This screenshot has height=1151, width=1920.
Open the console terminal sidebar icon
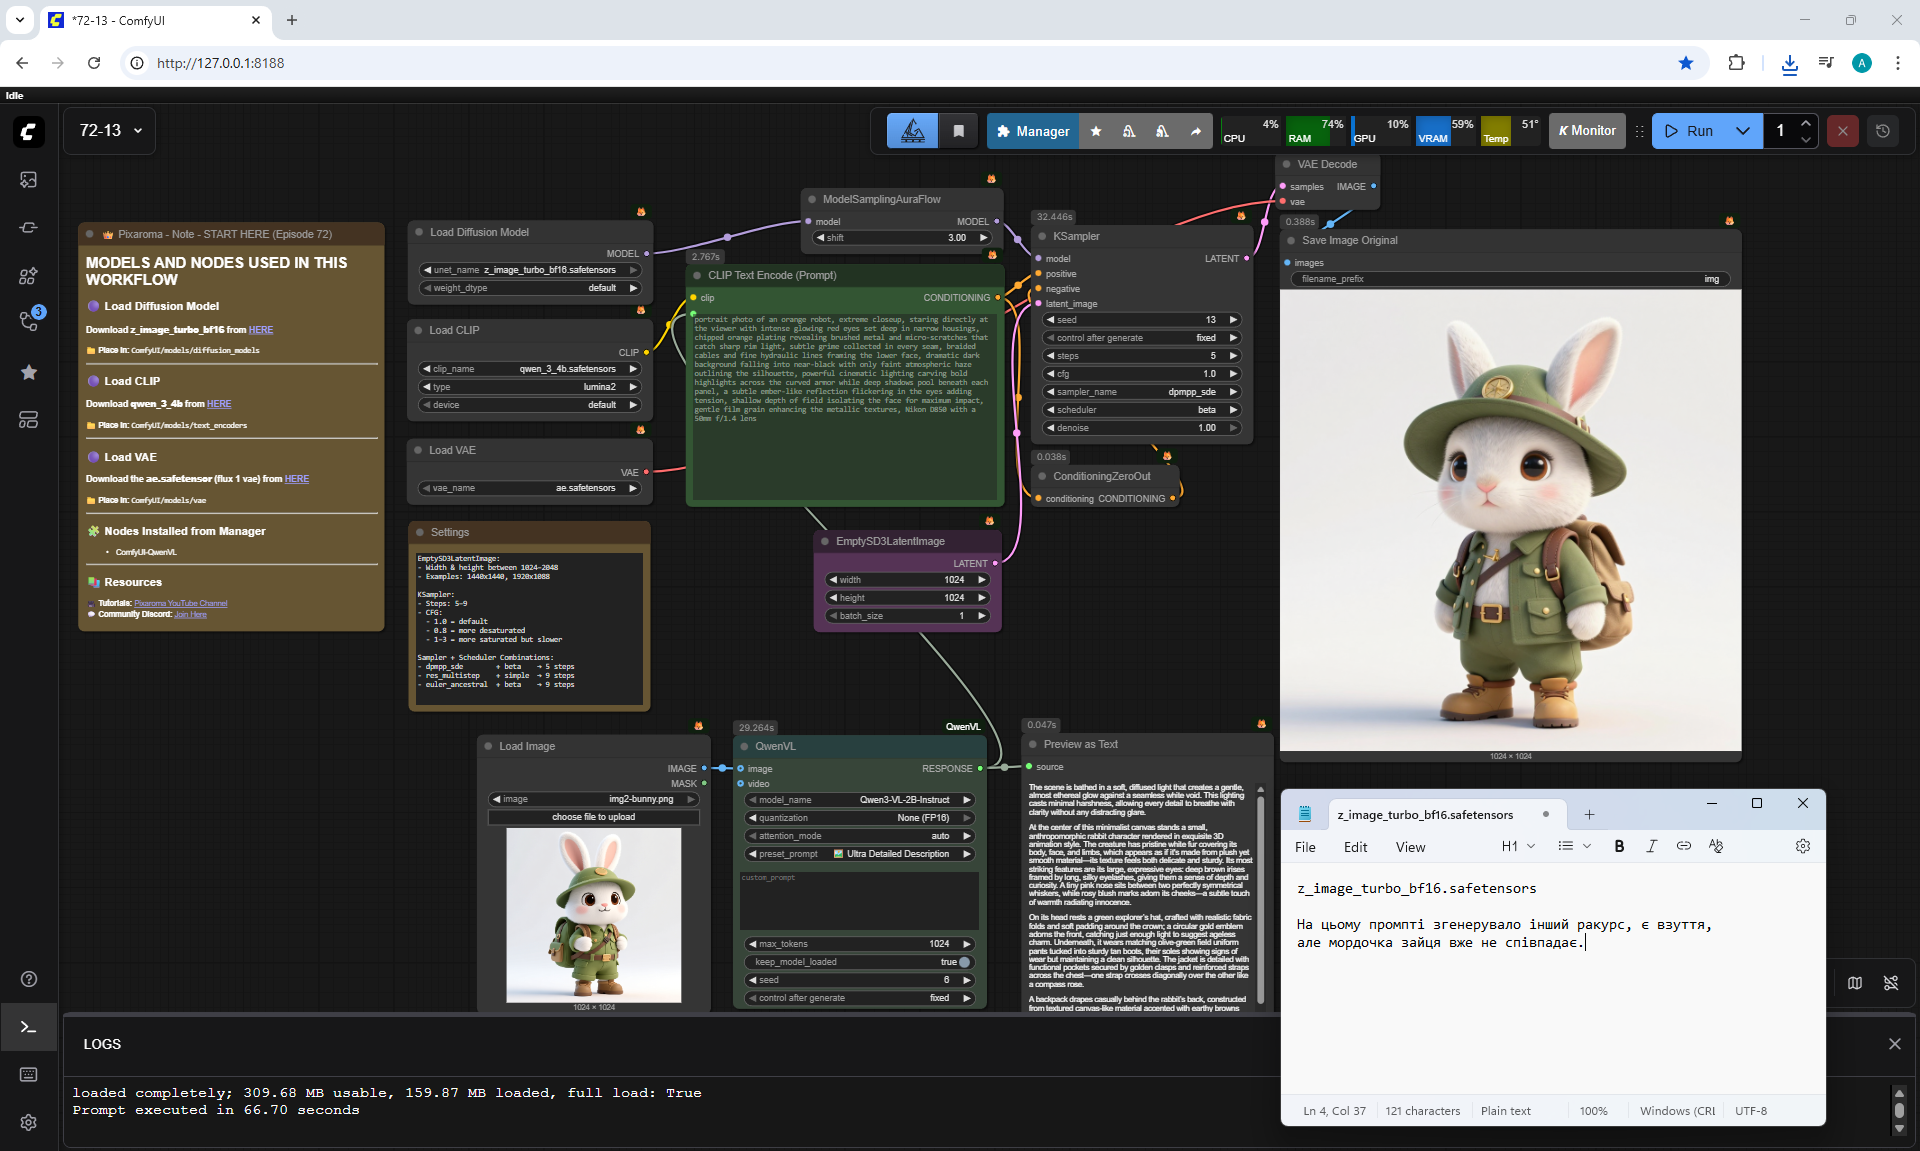(28, 1027)
